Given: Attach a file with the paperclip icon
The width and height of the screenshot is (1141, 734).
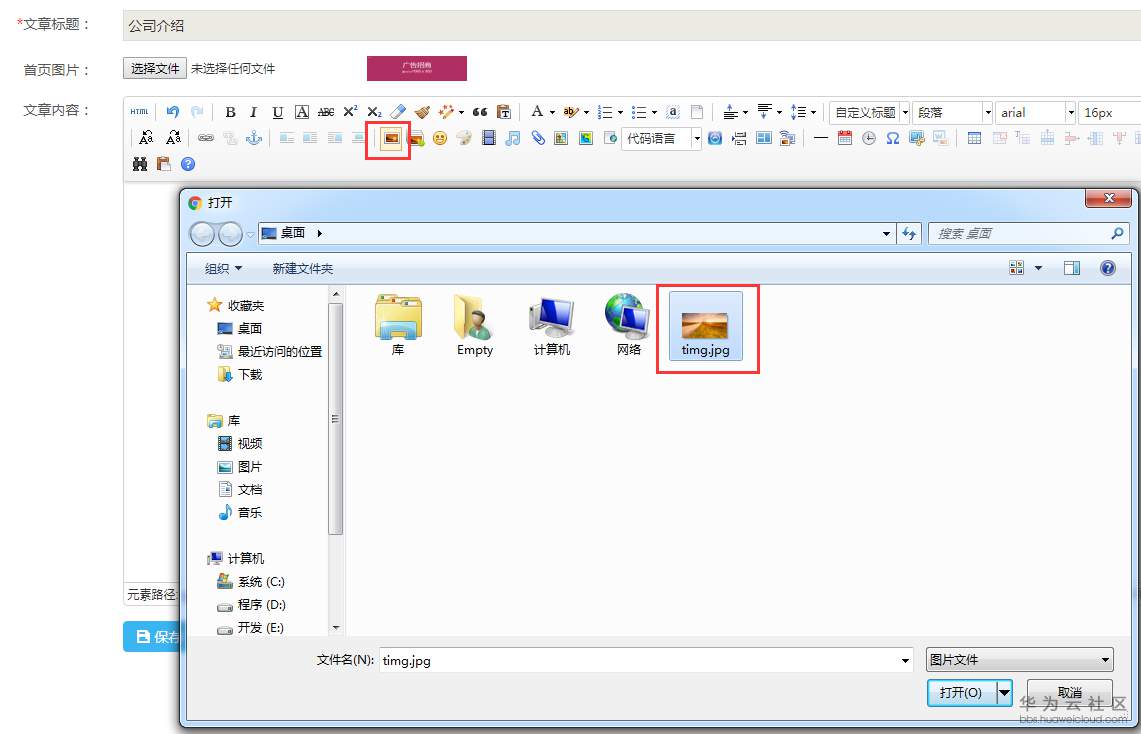Looking at the screenshot, I should (x=538, y=138).
